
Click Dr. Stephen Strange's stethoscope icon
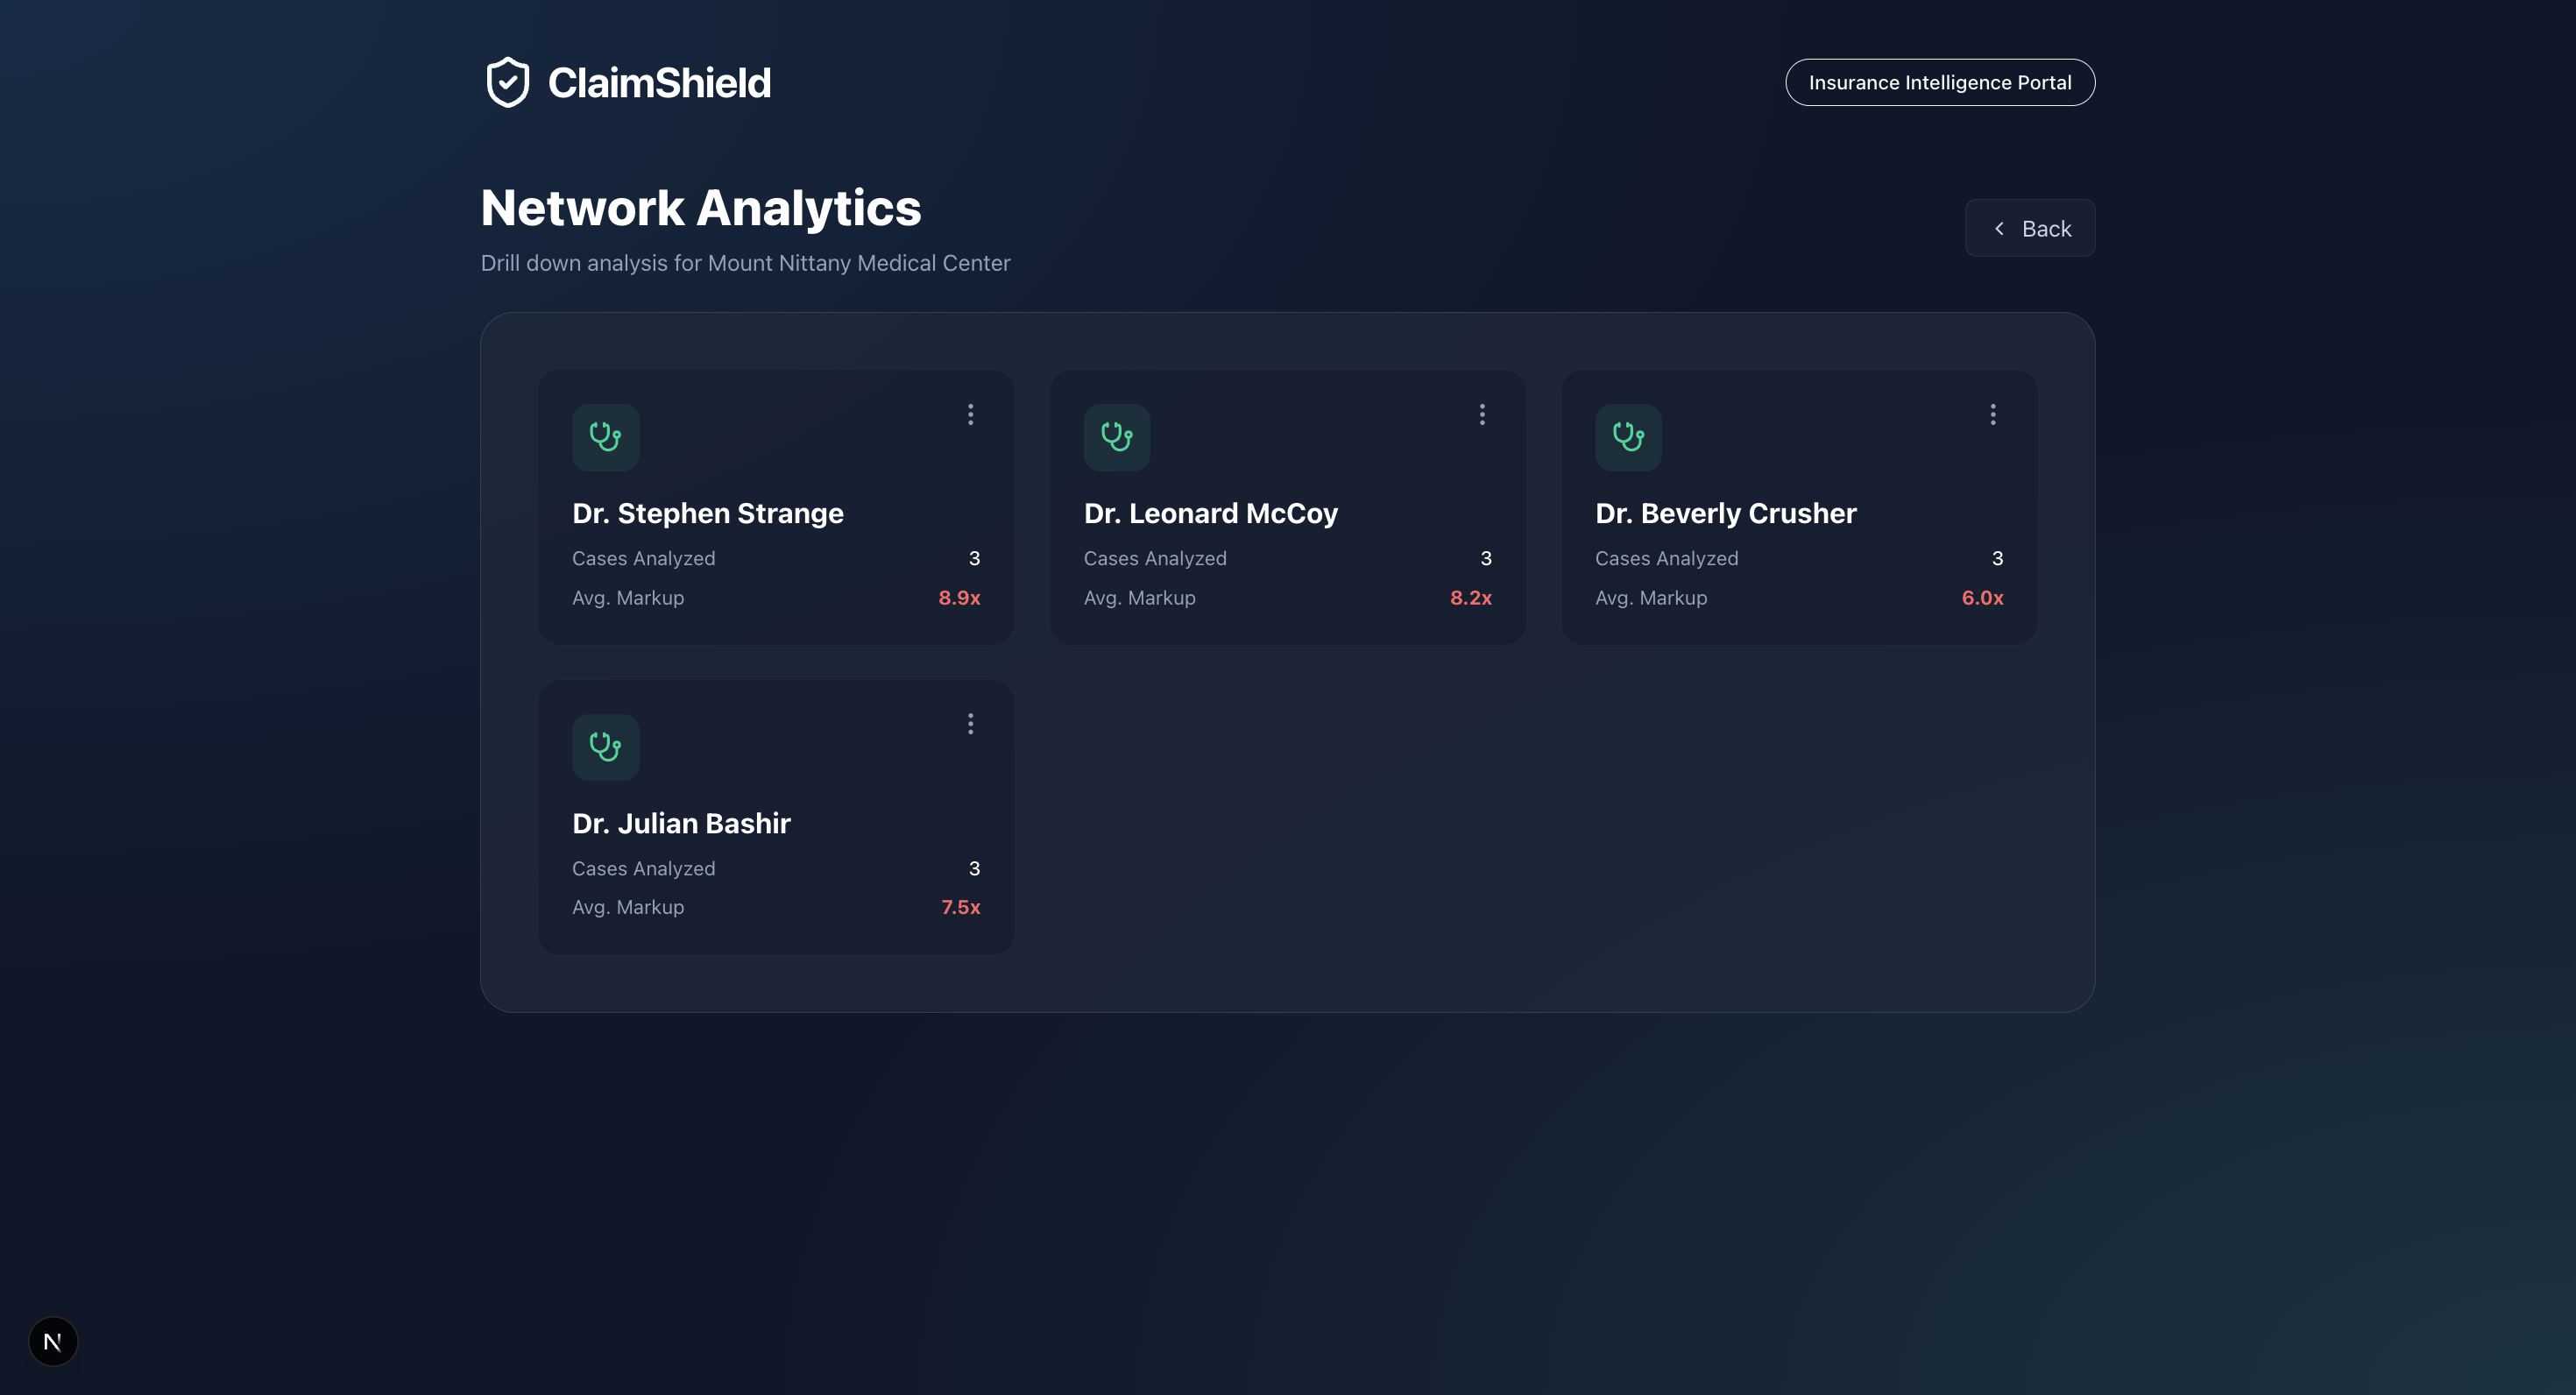tap(605, 437)
